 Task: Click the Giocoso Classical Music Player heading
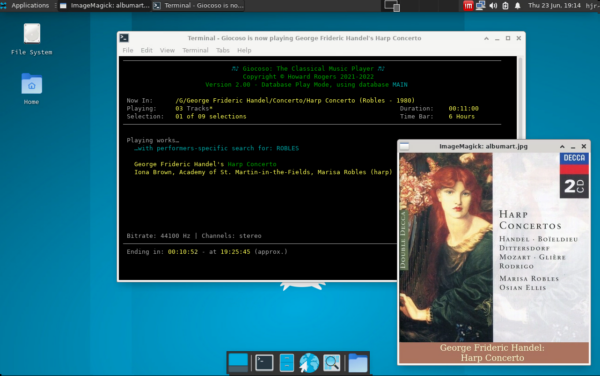pos(308,68)
